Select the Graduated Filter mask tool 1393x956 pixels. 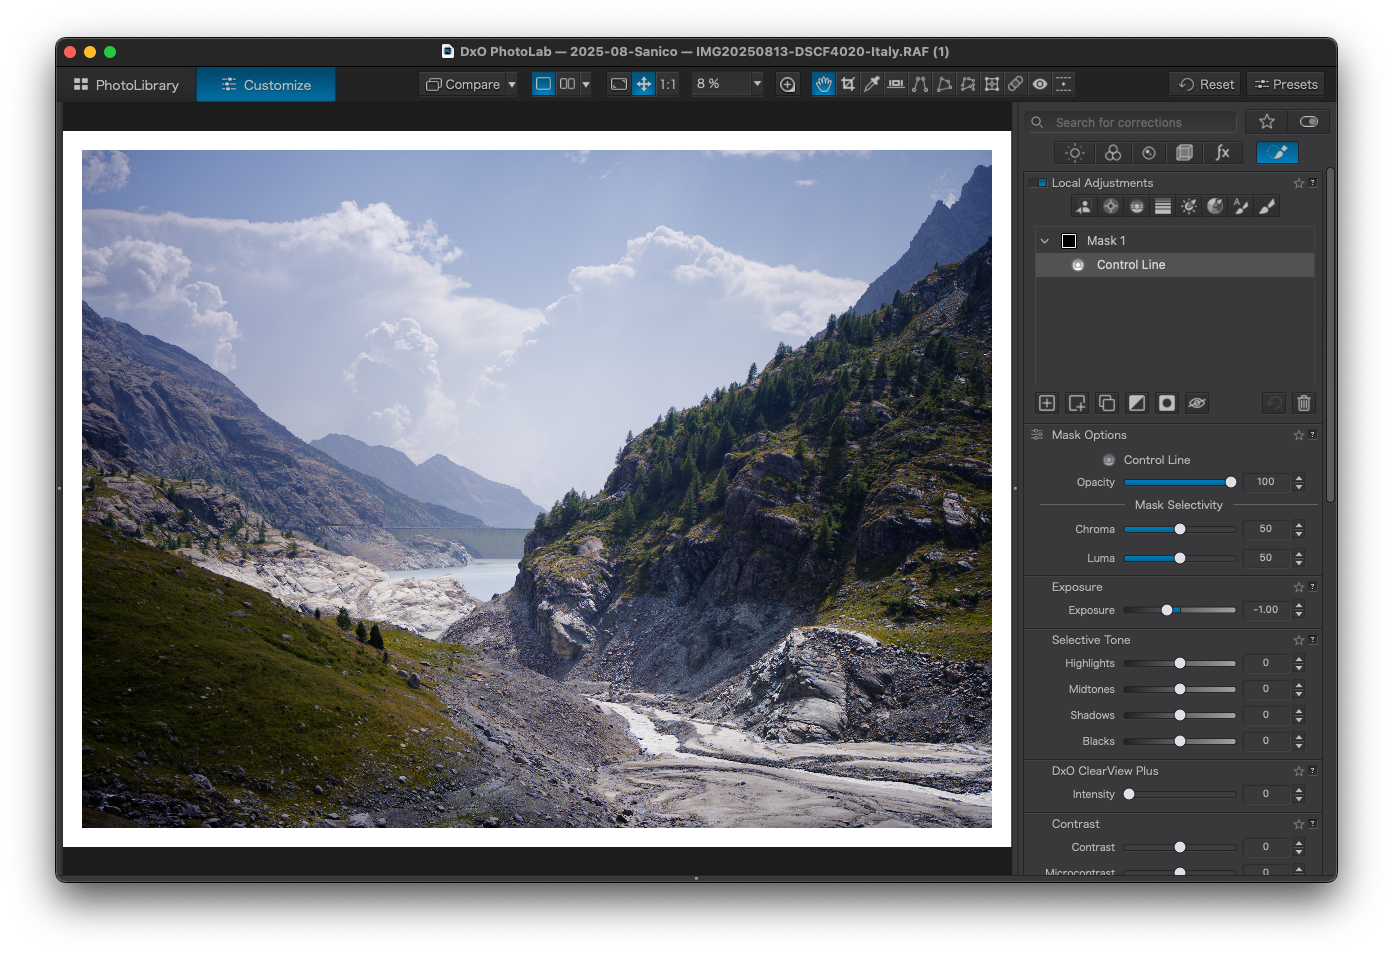pos(1163,206)
